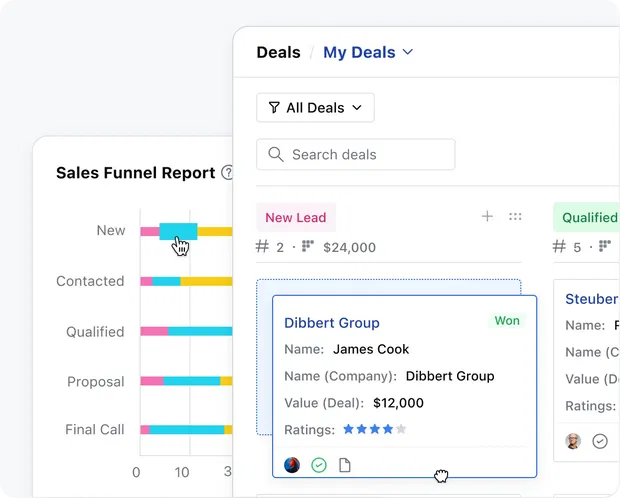Click the Search deals input field
Viewport: 620px width, 498px height.
[x=366, y=155]
